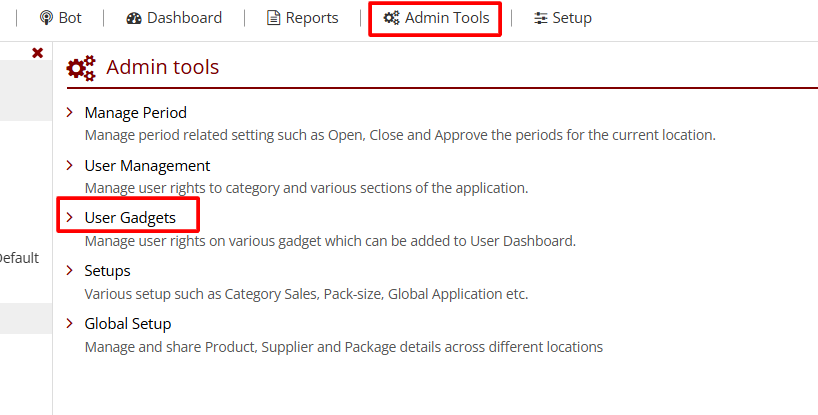Click the Setup sliders icon
The image size is (818, 415).
click(x=540, y=18)
